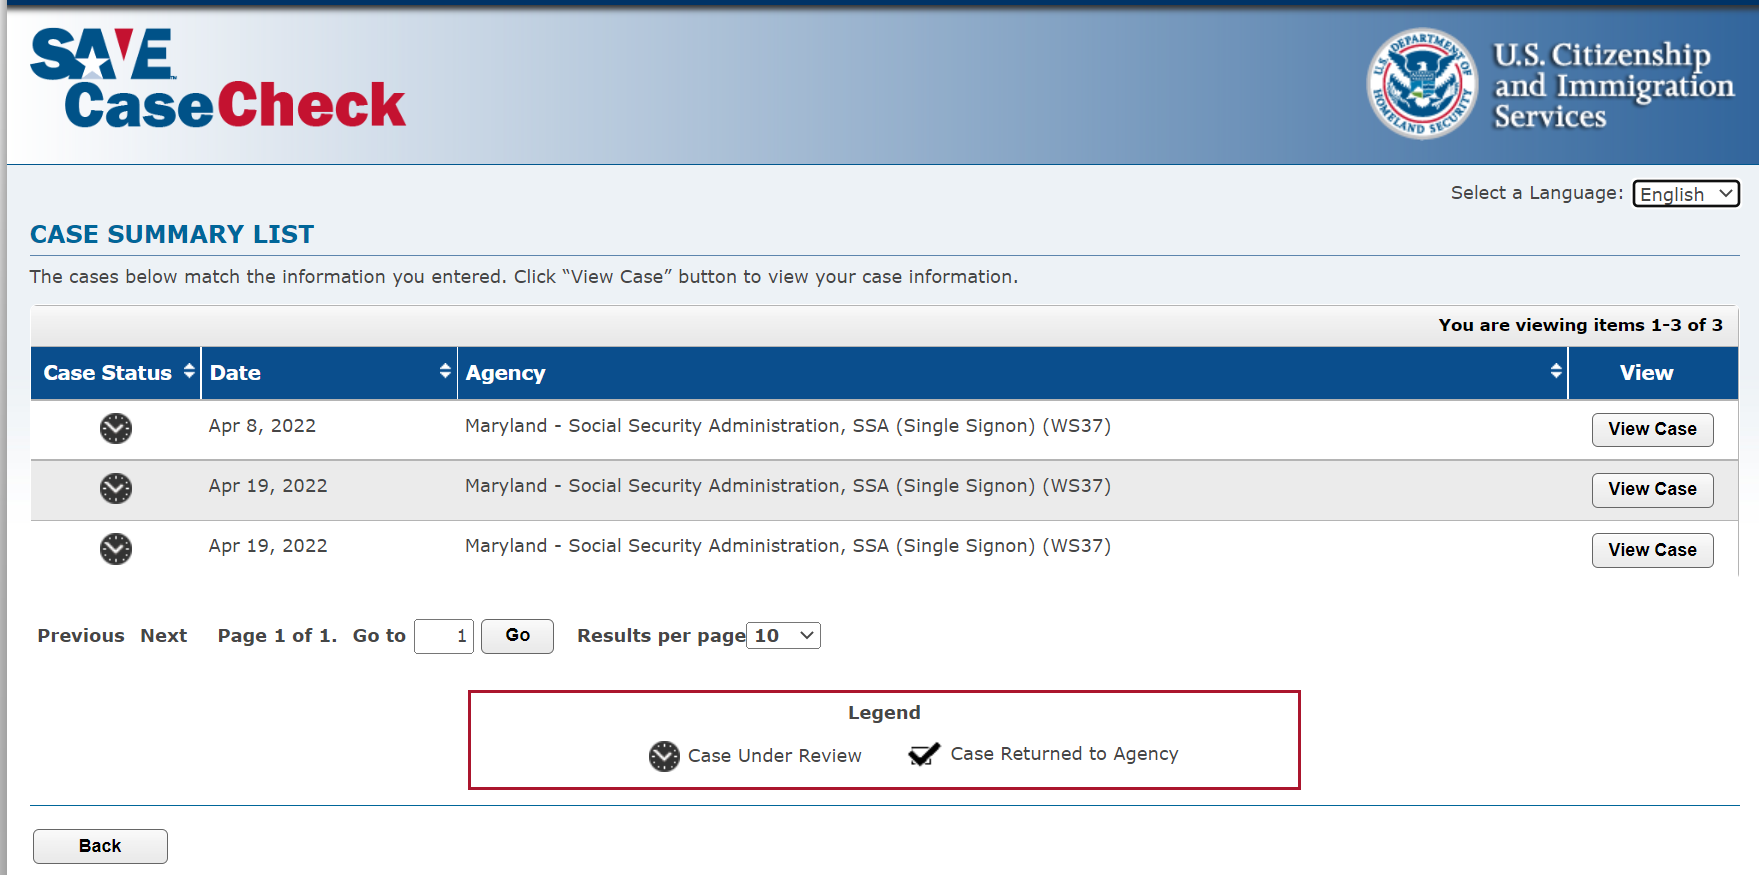Open View Case in the second row
Screen dimensions: 1759x875
(x=1652, y=489)
